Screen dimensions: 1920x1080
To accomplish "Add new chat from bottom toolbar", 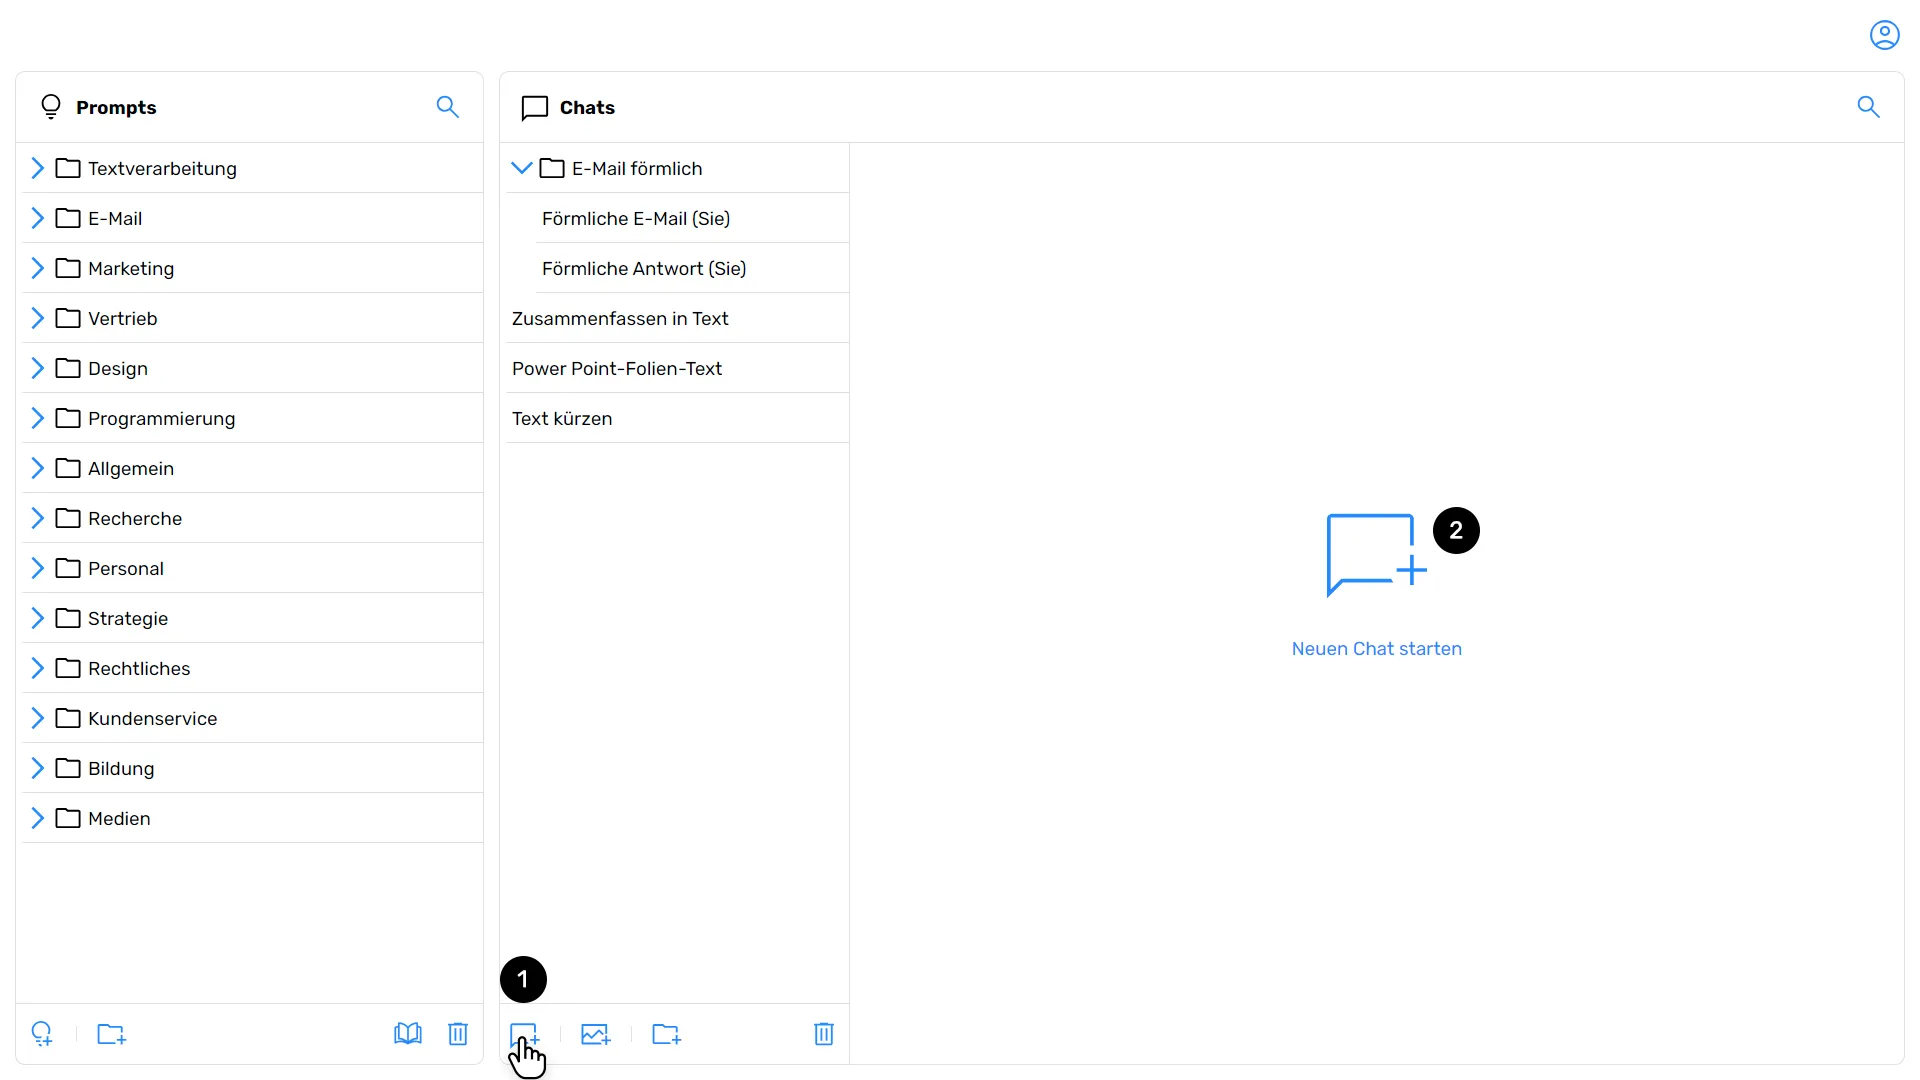I will point(524,1034).
